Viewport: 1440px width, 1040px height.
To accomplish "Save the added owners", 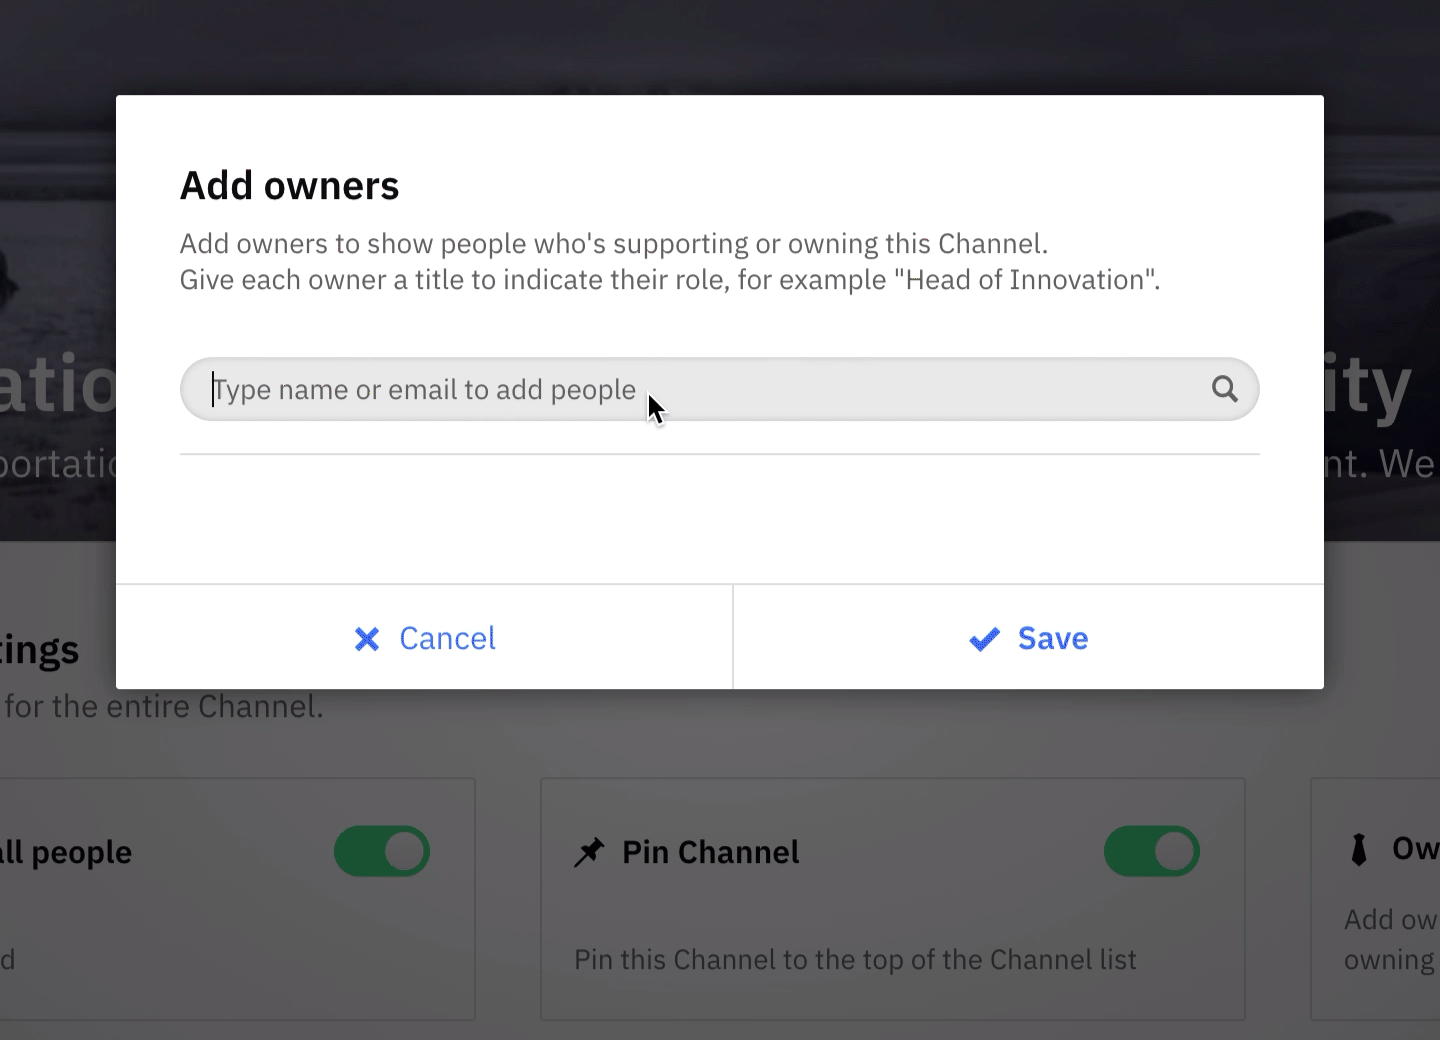I will [1028, 638].
